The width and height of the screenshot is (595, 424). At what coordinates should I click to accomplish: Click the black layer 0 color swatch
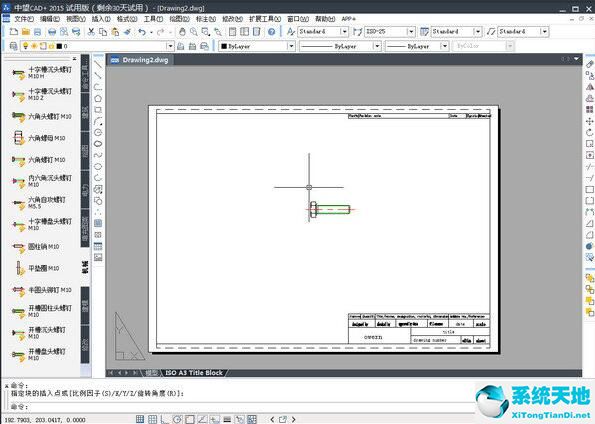pyautogui.click(x=59, y=46)
